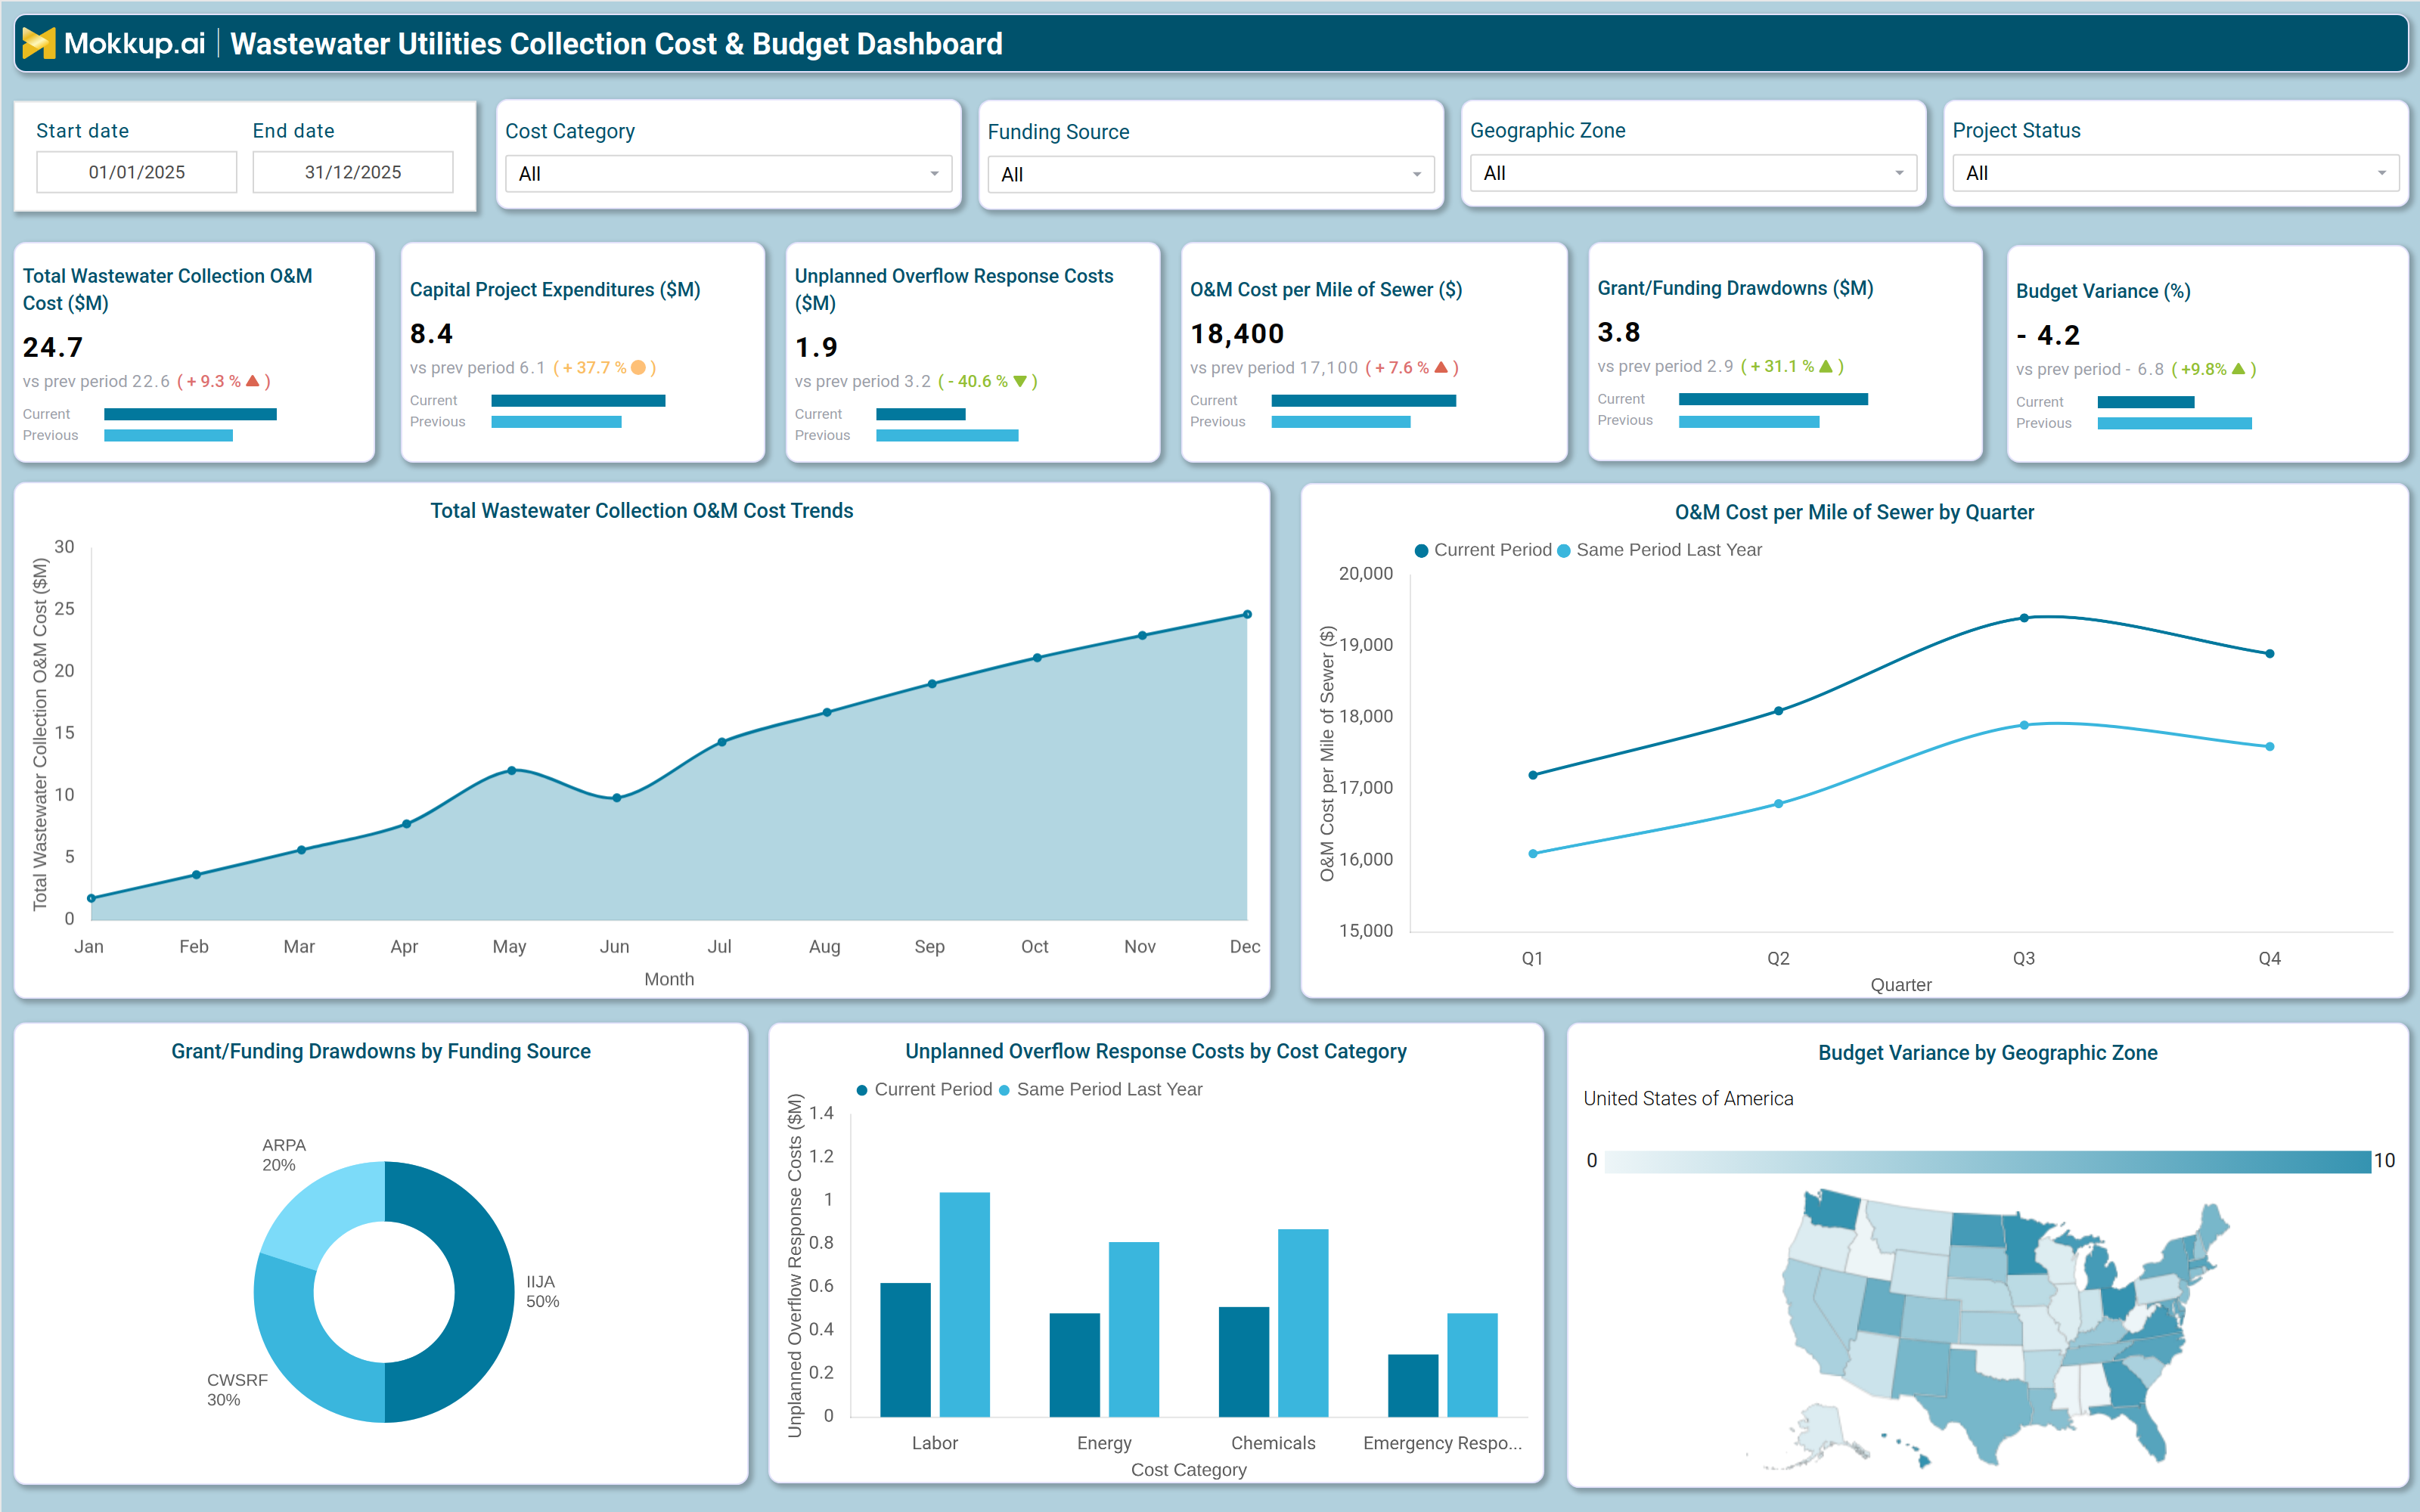
Task: Click the Energy current period bar
Action: click(1074, 1365)
